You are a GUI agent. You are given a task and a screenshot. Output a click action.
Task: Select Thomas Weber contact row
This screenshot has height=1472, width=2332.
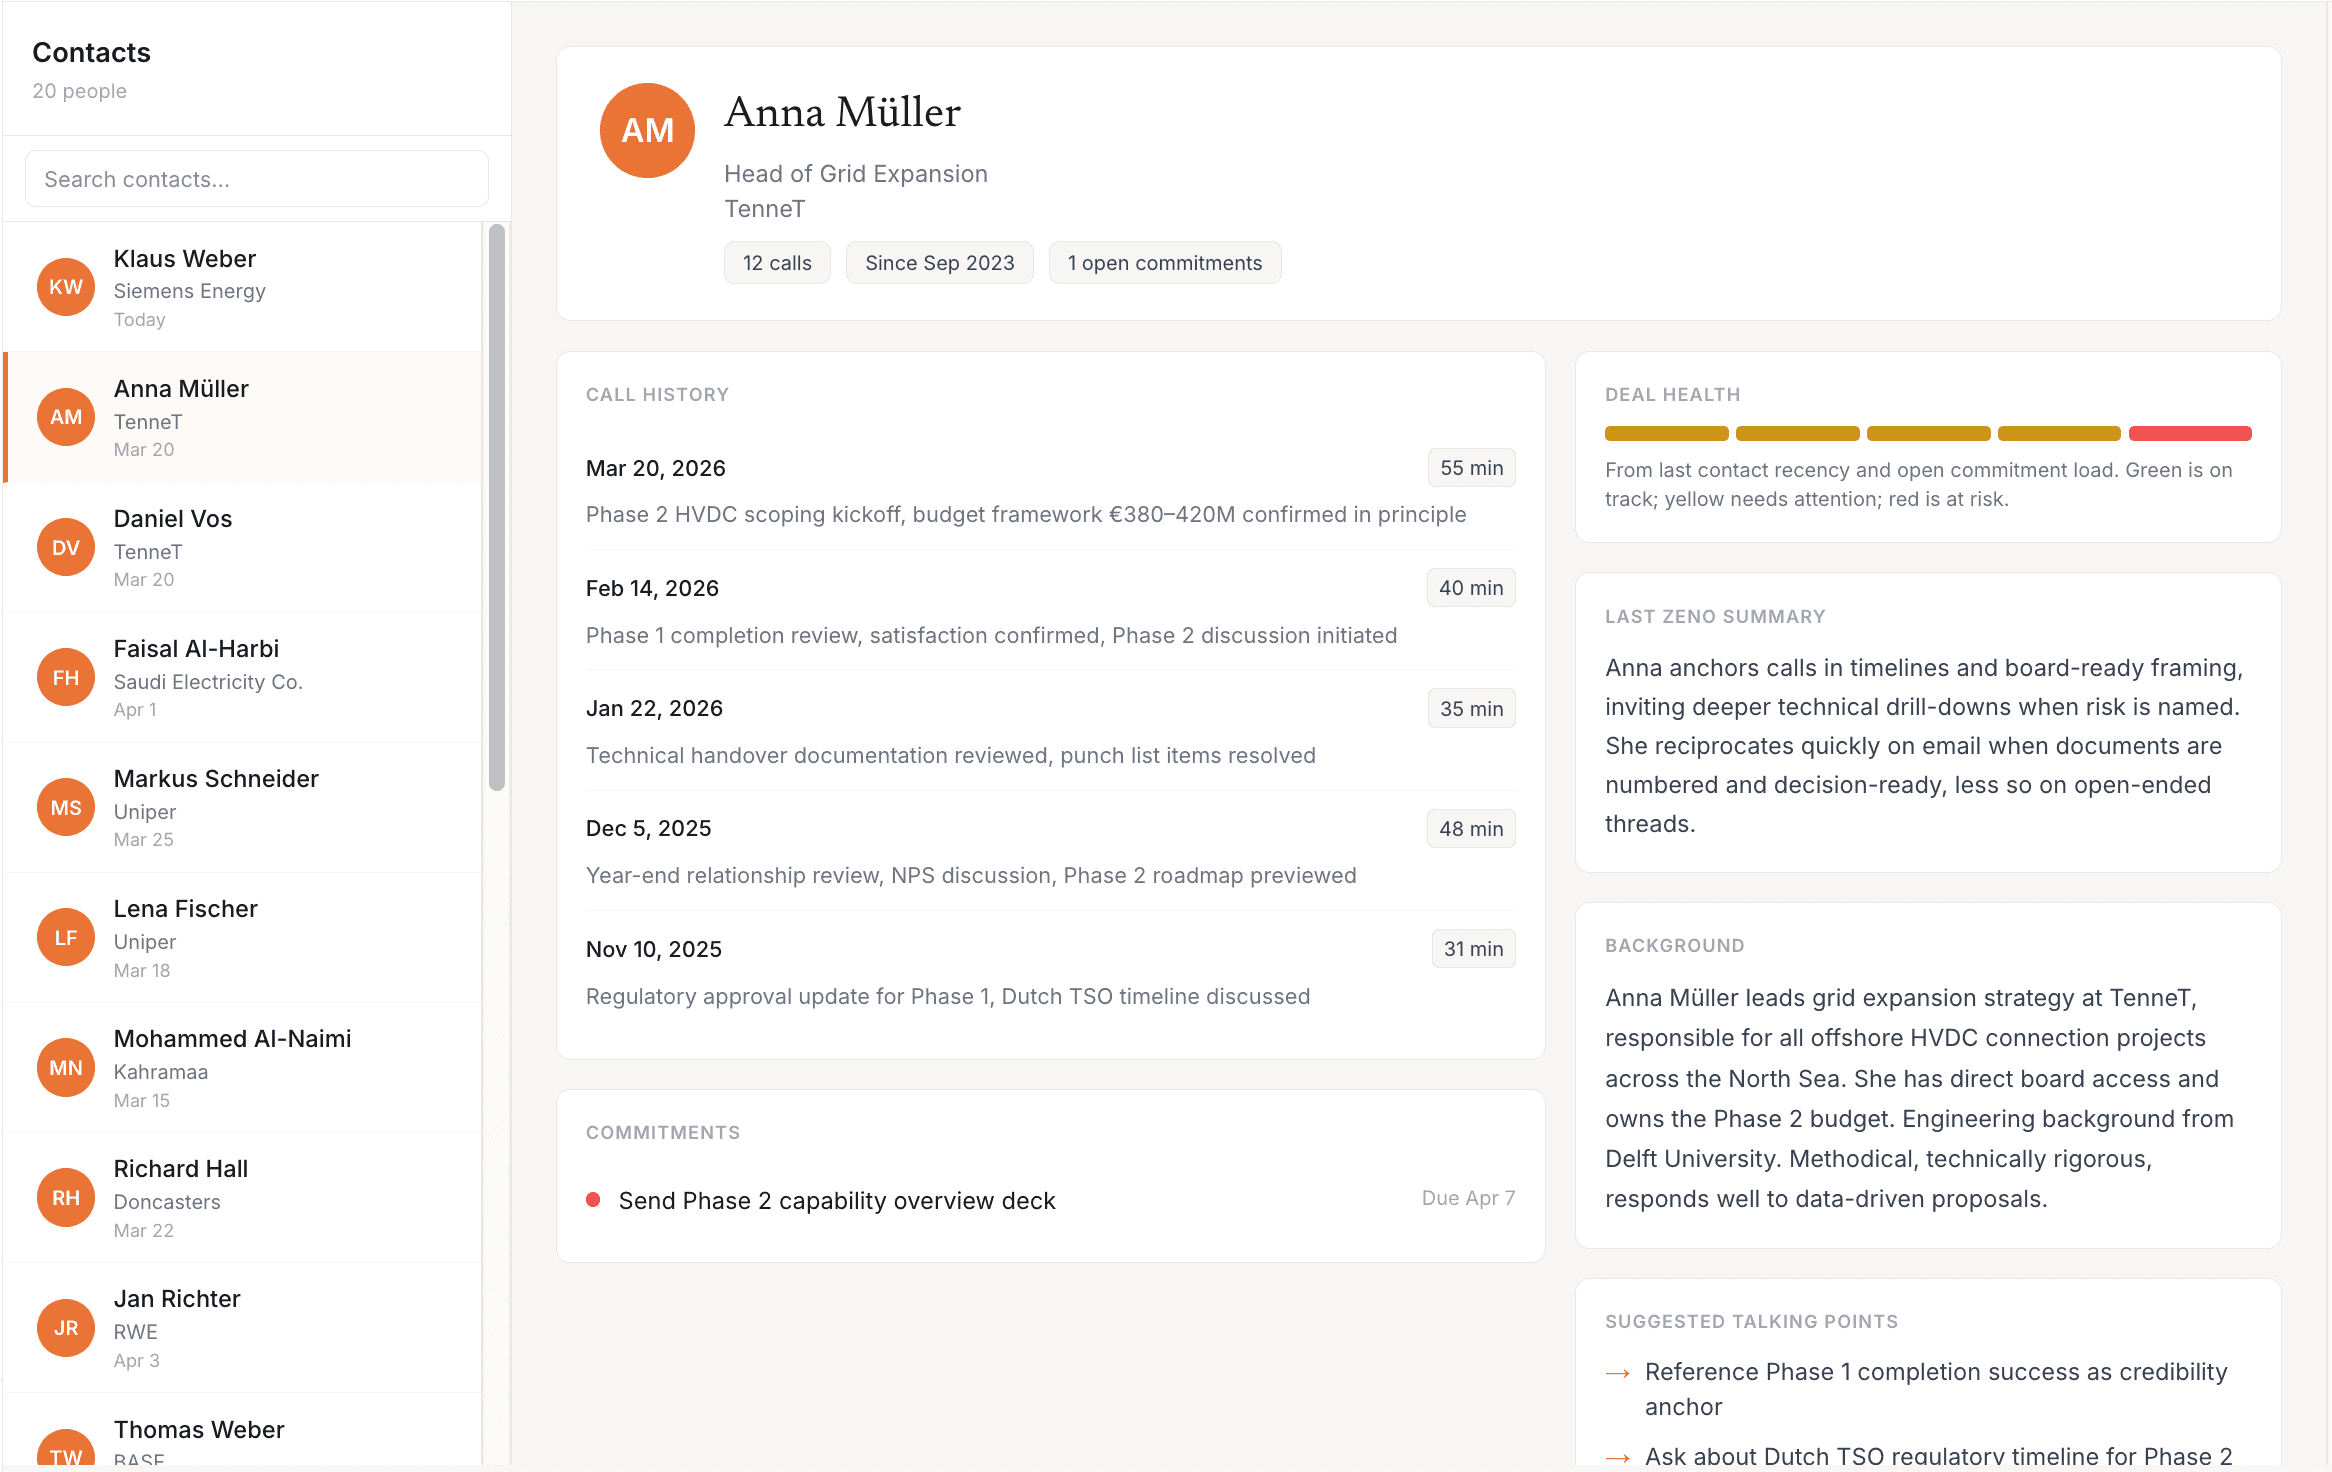(x=243, y=1430)
